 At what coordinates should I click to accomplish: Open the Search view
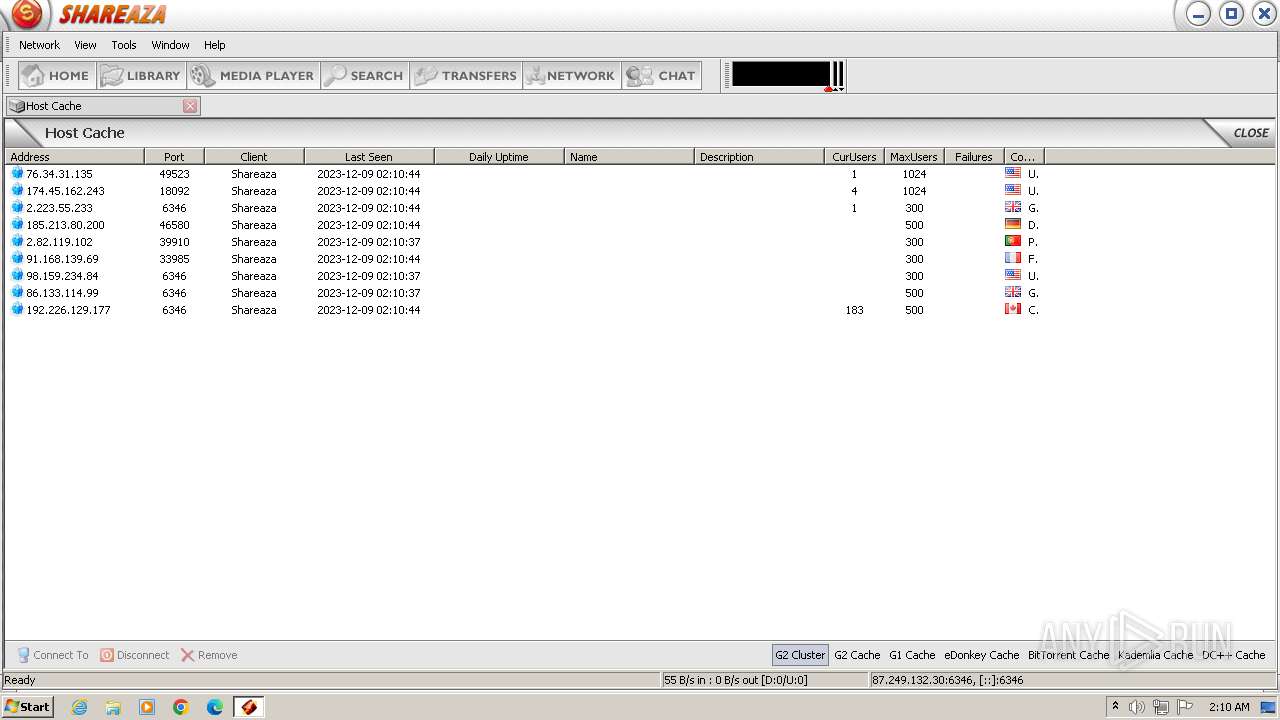[x=365, y=76]
